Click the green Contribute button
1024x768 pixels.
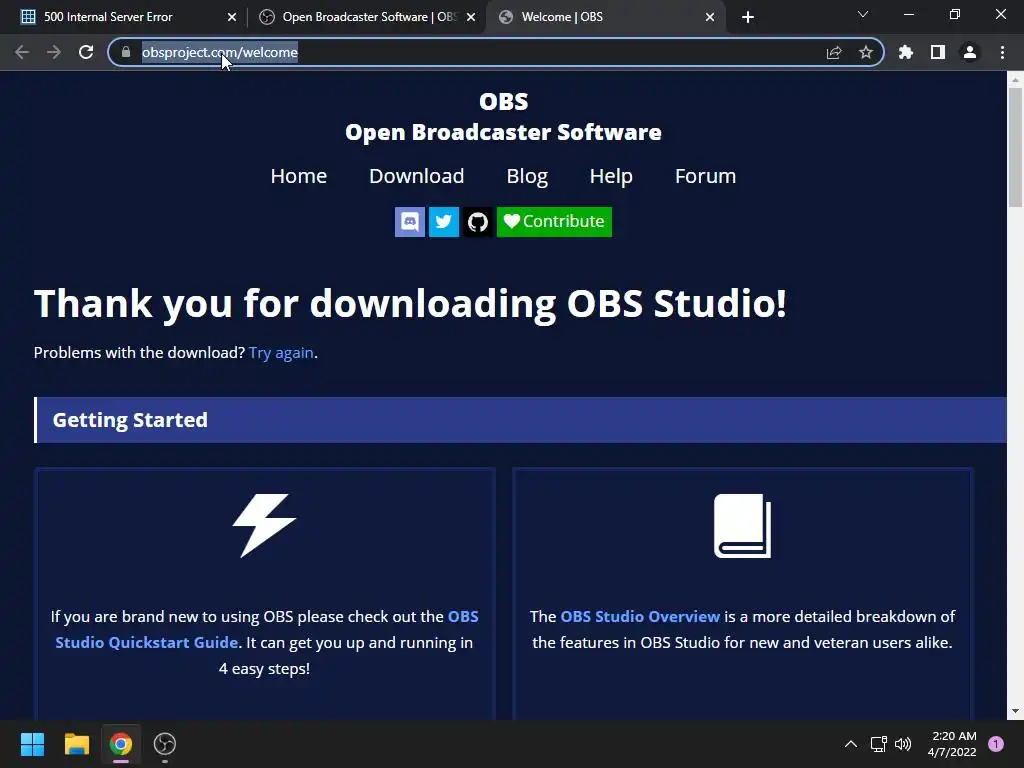point(554,222)
